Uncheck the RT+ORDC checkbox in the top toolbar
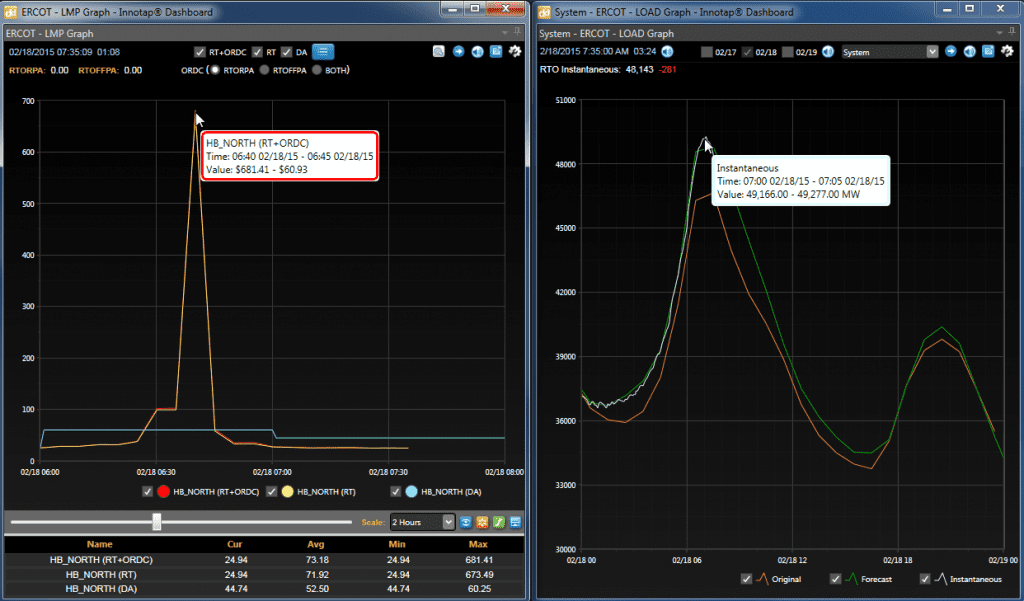 coord(200,52)
